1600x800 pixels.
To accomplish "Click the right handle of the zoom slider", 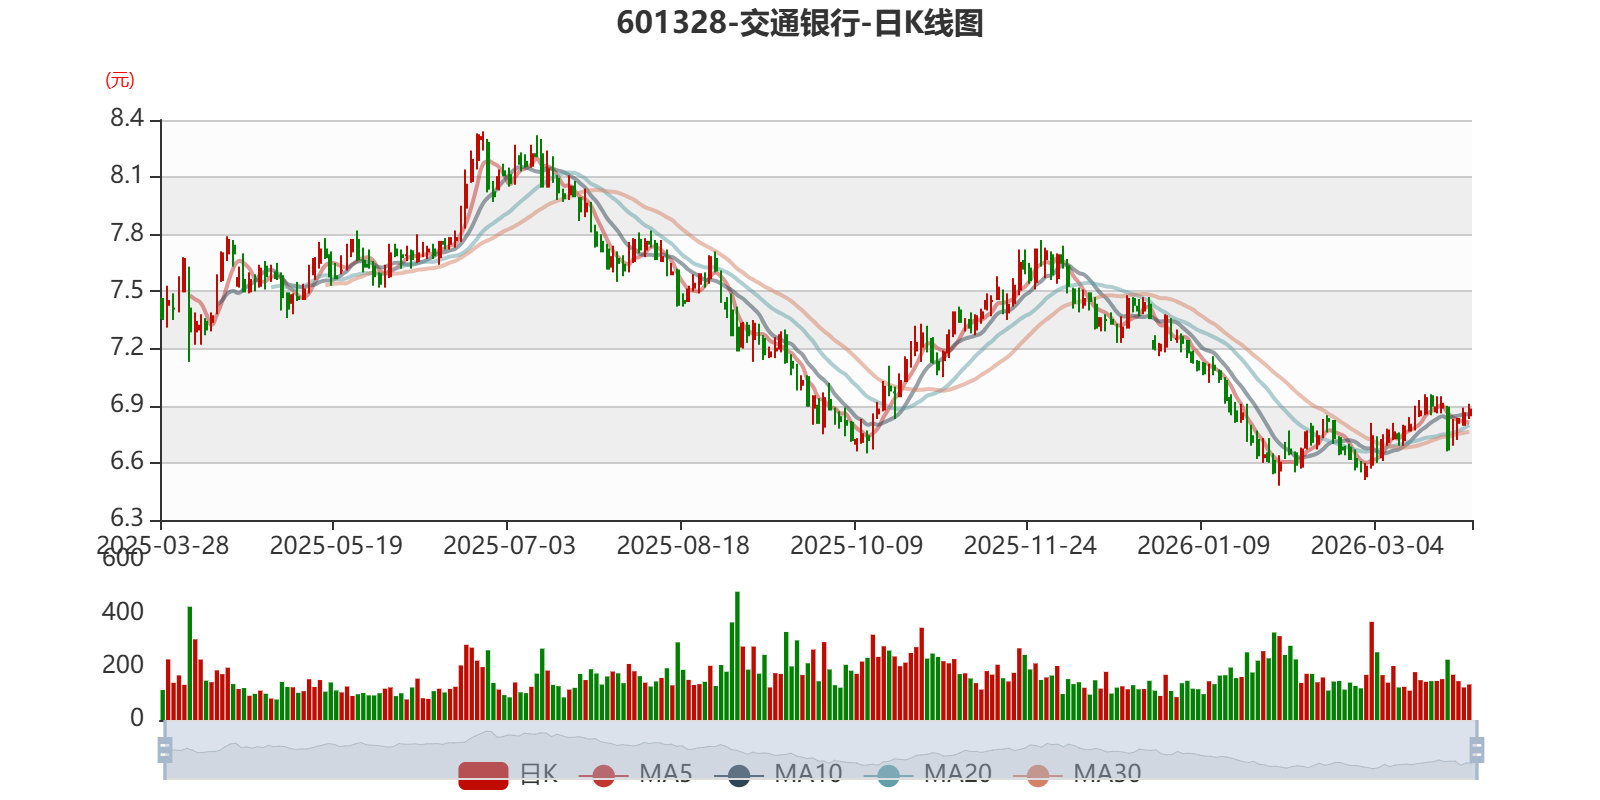I will click(x=1476, y=749).
